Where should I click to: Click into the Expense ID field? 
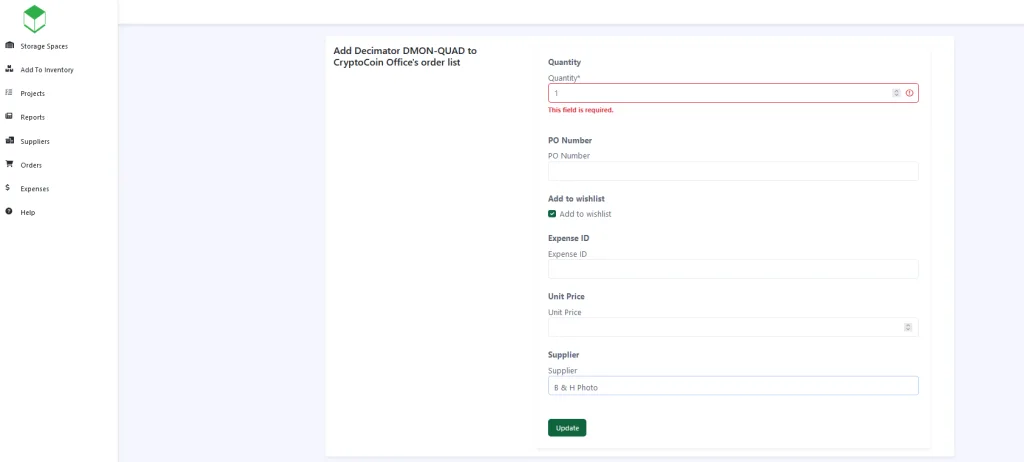733,269
